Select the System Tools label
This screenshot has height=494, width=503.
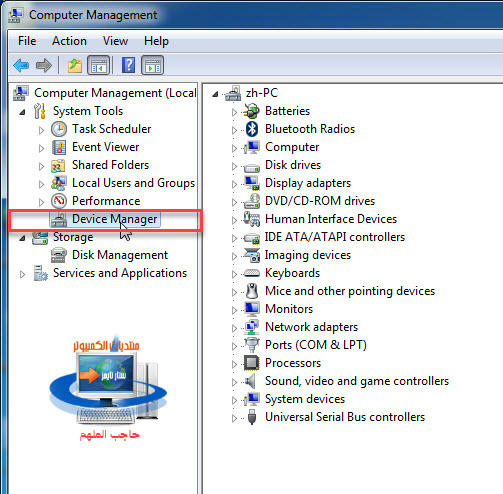88,111
